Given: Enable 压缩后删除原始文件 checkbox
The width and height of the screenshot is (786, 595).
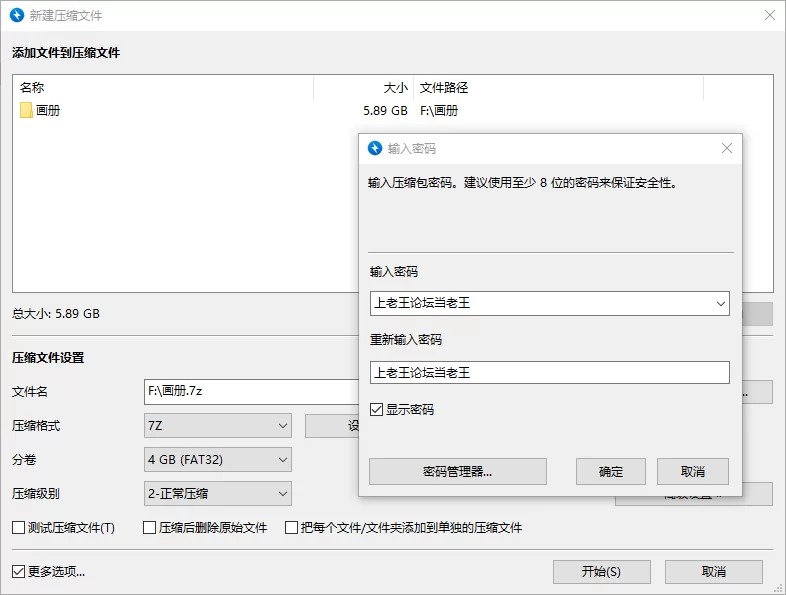Looking at the screenshot, I should click(150, 528).
